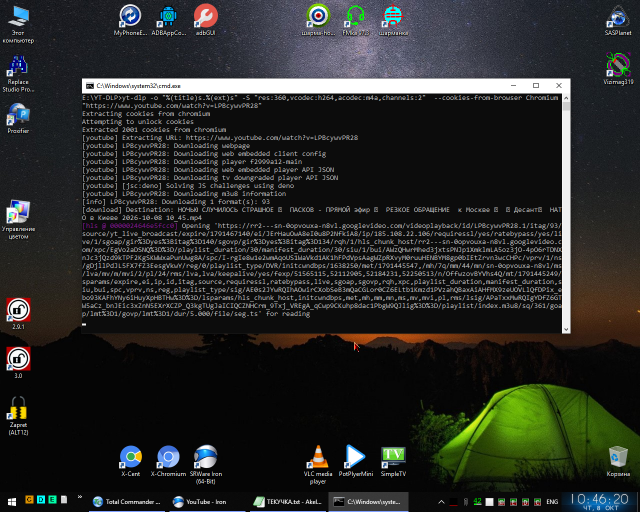Click the cmd vertical scrollbar thumb

pyautogui.click(x=566, y=107)
